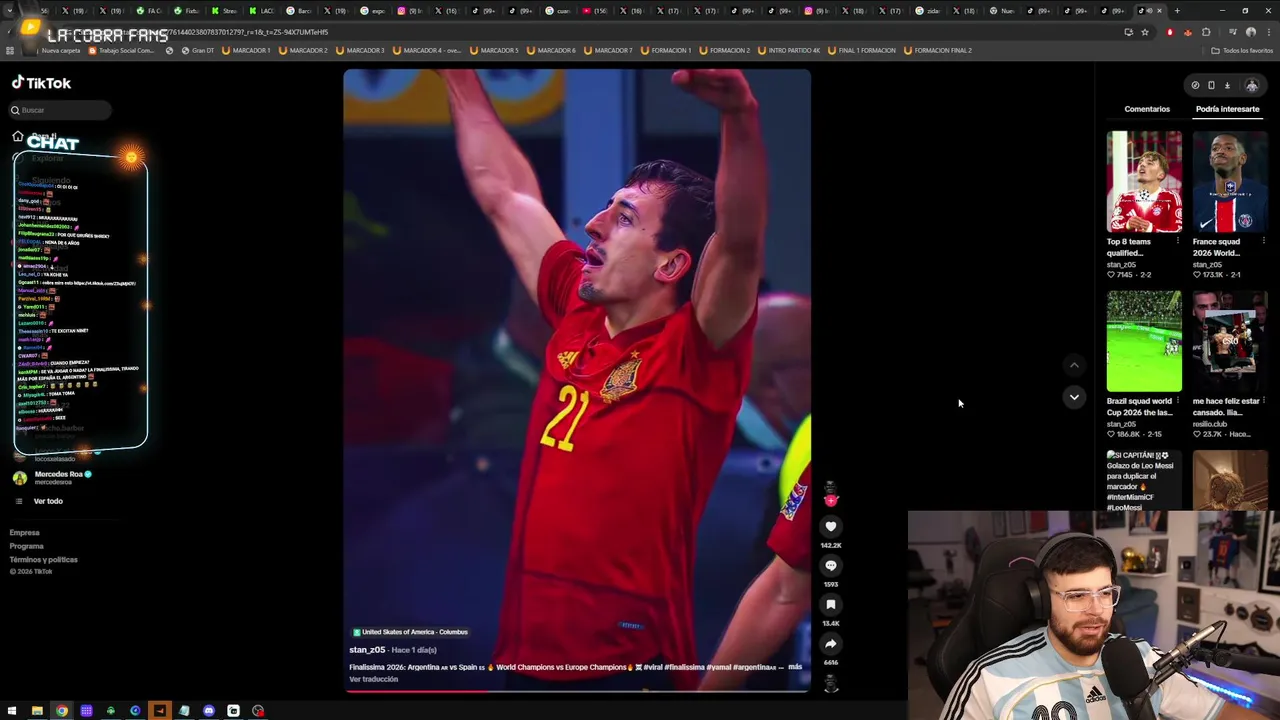Open the Empresa footer link
This screenshot has width=1280, height=720.
point(24,533)
